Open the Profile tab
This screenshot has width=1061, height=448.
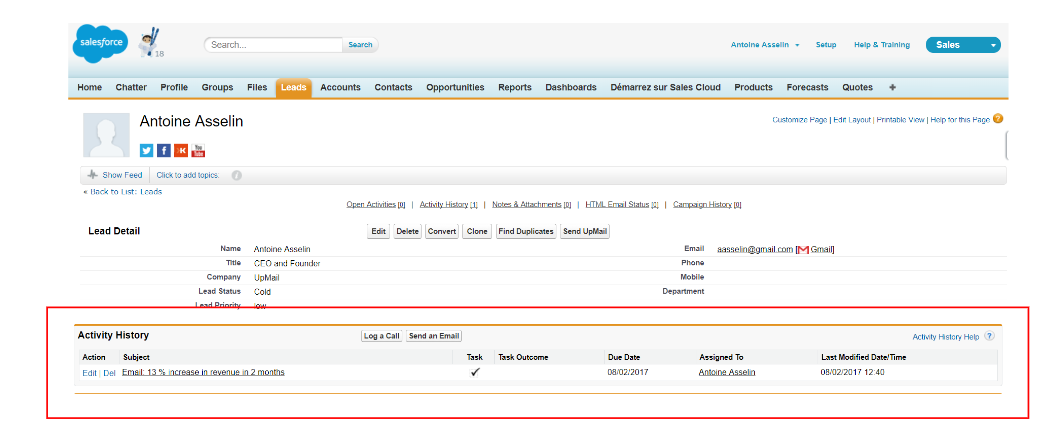[174, 87]
